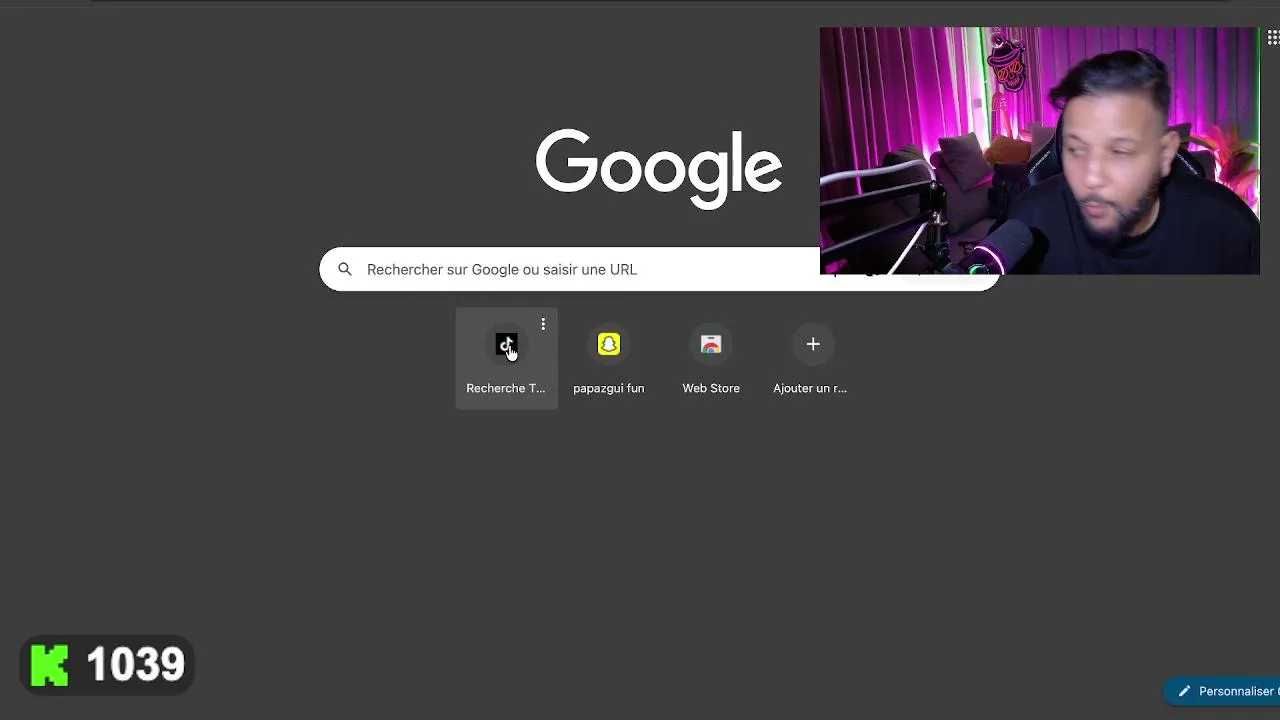Open the TikTok shortcut tile
The height and width of the screenshot is (720, 1280).
click(x=506, y=358)
